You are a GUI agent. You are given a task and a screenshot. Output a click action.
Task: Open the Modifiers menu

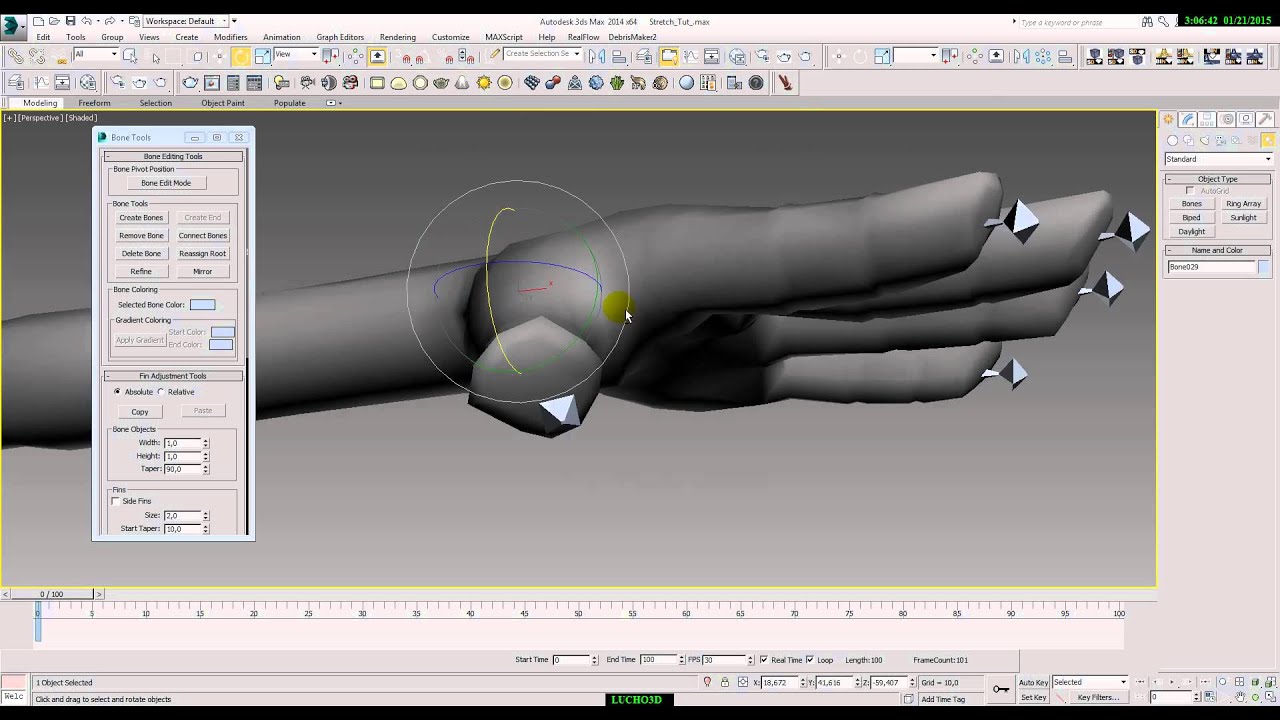230,37
